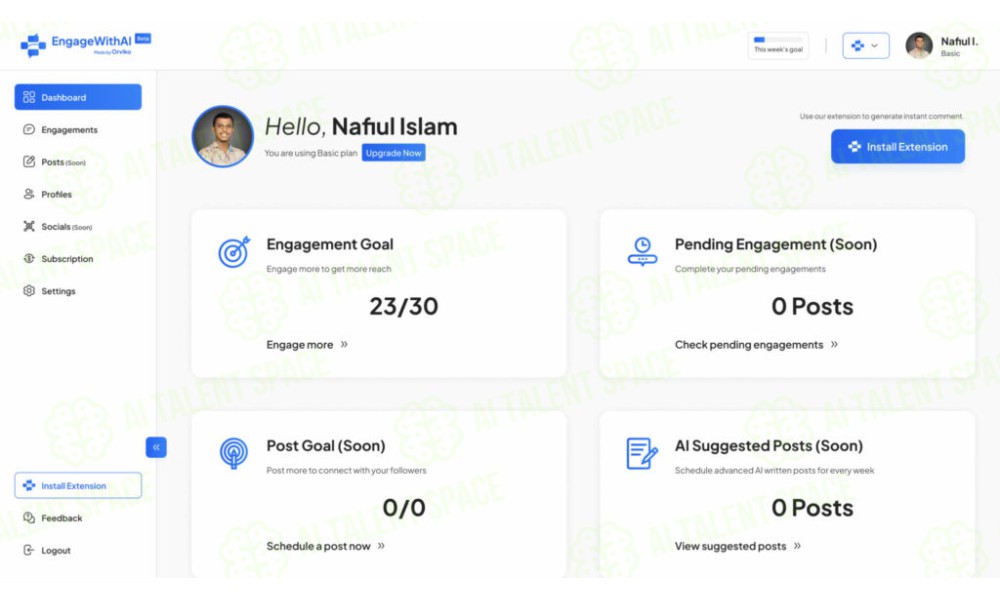Collapse the sidebar with double-chevron button
The image size is (1000, 600).
[x=156, y=447]
